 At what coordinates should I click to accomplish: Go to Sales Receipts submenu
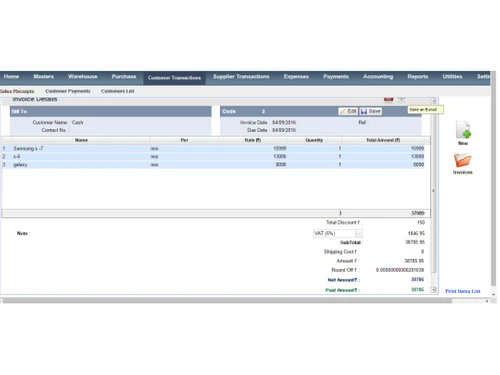(17, 91)
